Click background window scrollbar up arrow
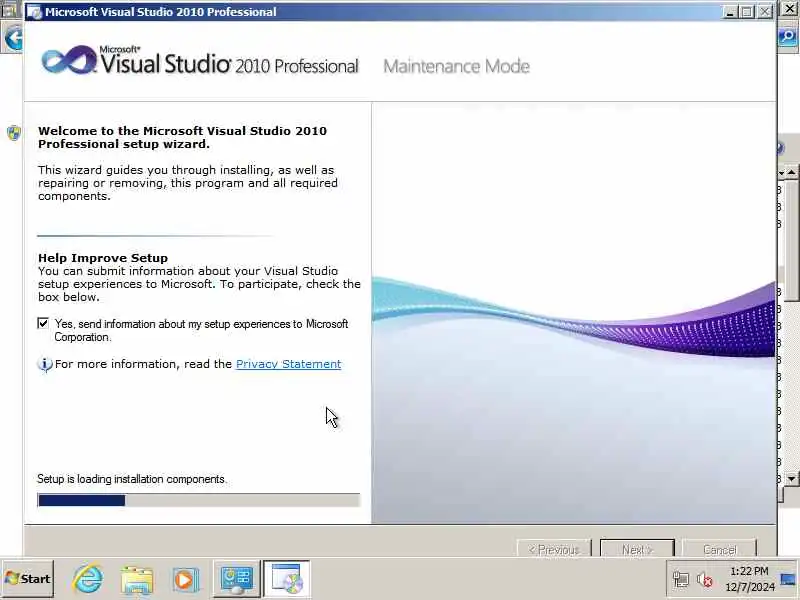Viewport: 800px width, 600px height. pos(791,172)
